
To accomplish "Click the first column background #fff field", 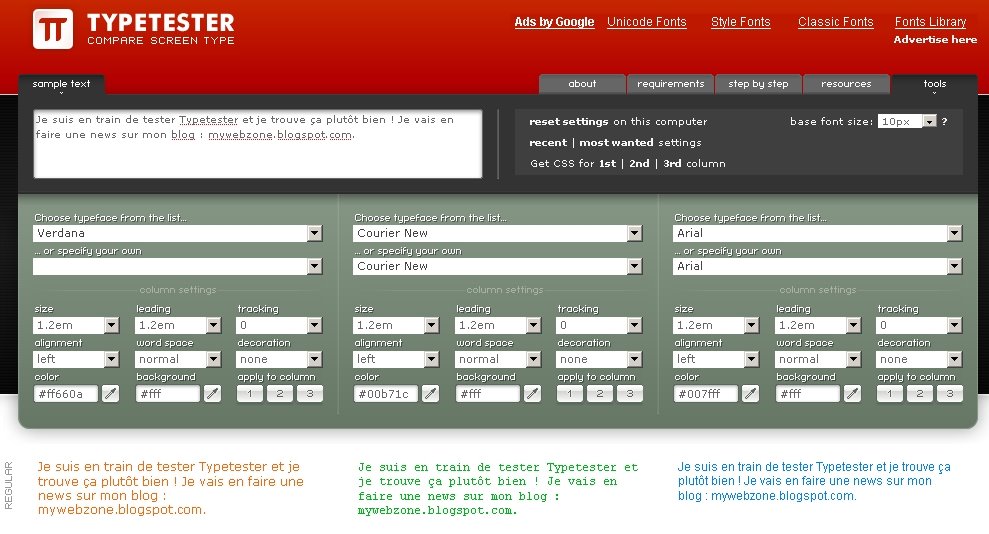I will coord(168,394).
